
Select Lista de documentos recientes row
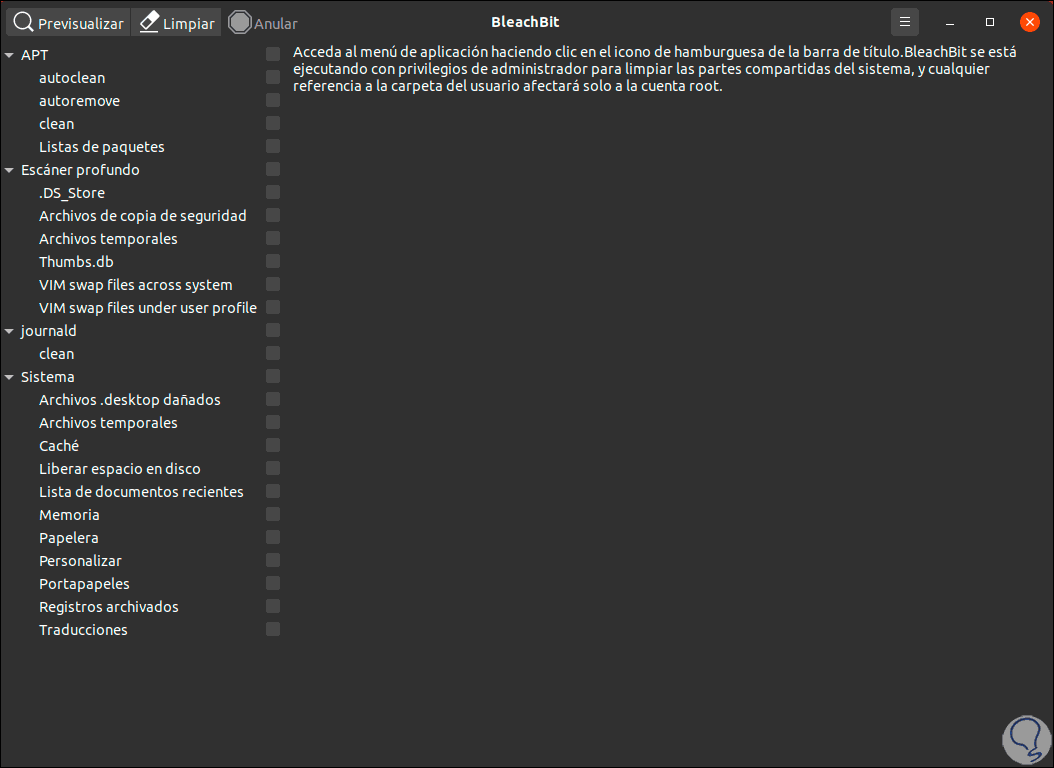click(x=141, y=492)
